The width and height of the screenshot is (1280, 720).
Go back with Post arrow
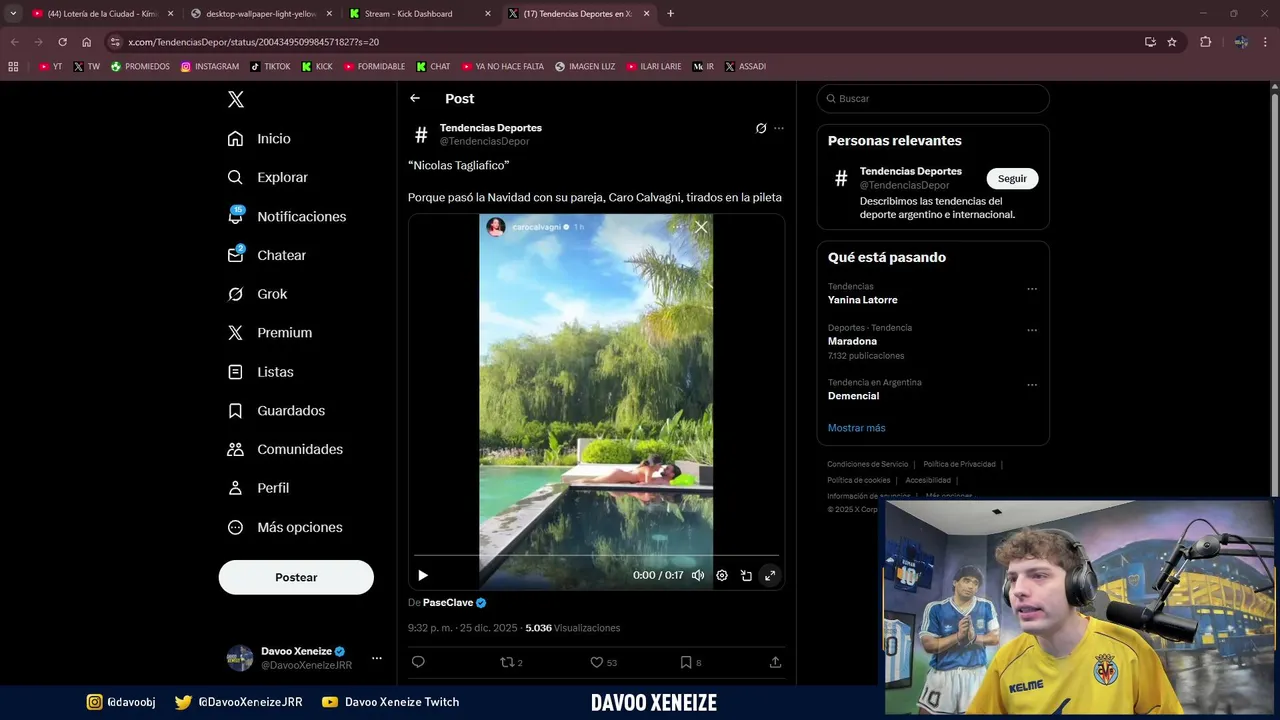415,98
